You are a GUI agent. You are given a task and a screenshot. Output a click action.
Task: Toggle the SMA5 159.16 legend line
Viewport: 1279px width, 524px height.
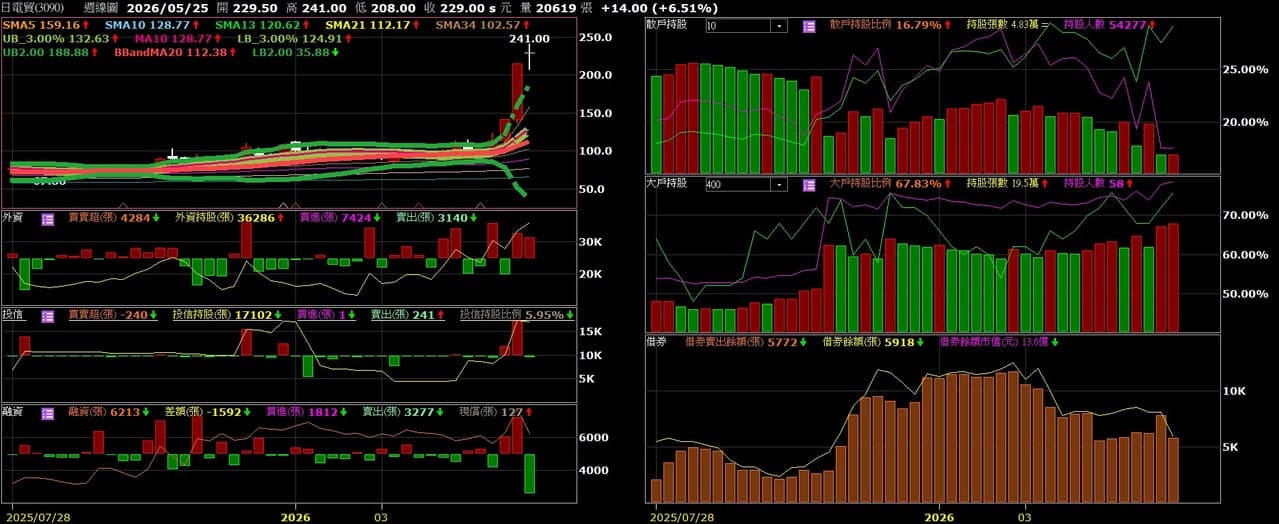pyautogui.click(x=47, y=24)
